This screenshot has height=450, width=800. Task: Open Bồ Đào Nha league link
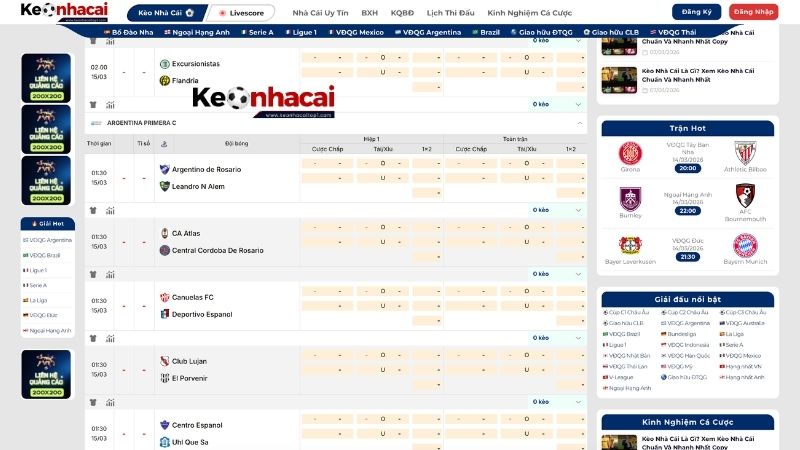click(x=129, y=32)
